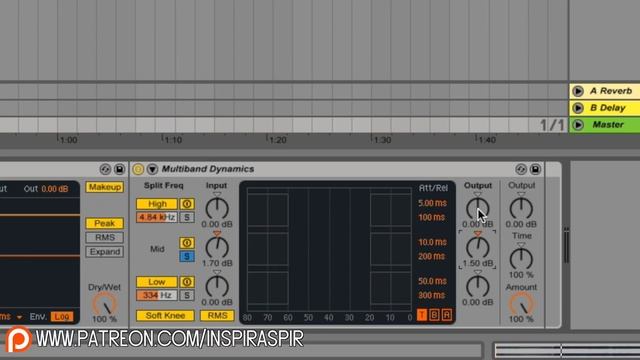Select Expand mode
This screenshot has height=360, width=640.
tap(105, 252)
